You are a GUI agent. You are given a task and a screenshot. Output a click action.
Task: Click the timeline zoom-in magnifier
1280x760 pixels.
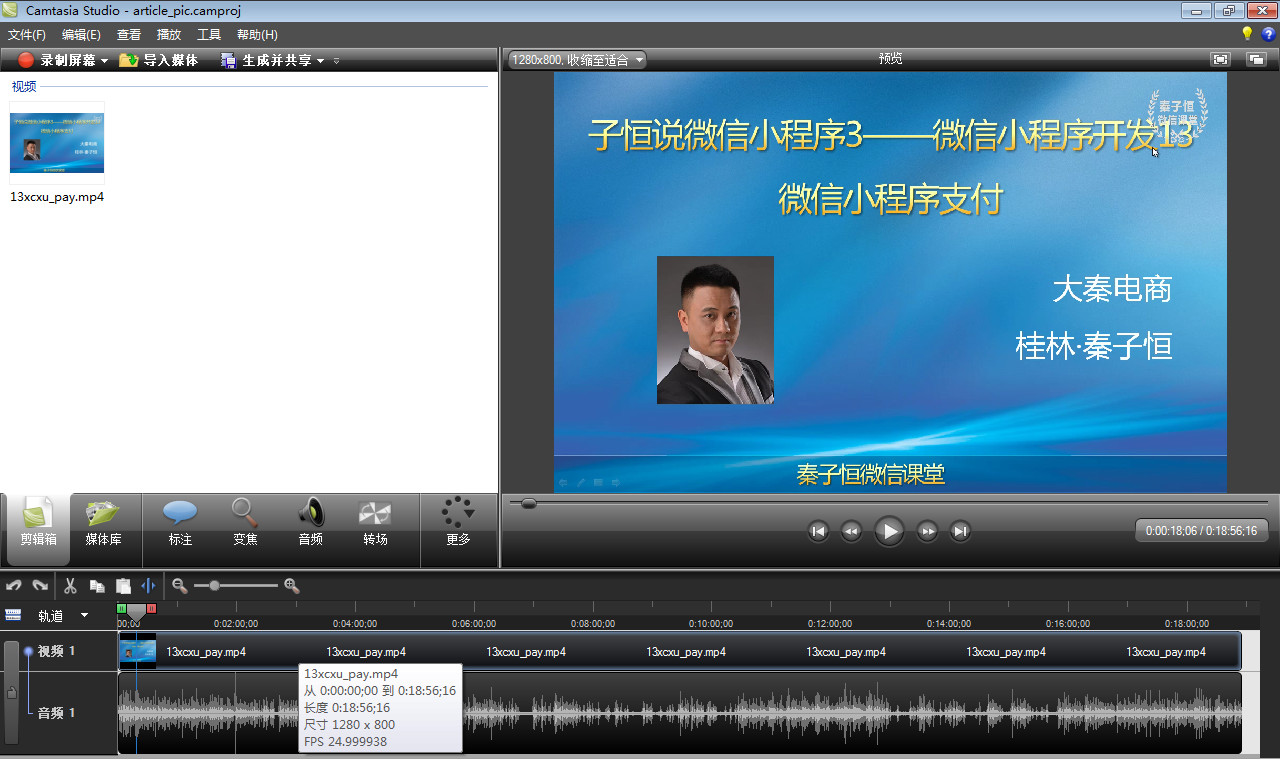pyautogui.click(x=292, y=586)
